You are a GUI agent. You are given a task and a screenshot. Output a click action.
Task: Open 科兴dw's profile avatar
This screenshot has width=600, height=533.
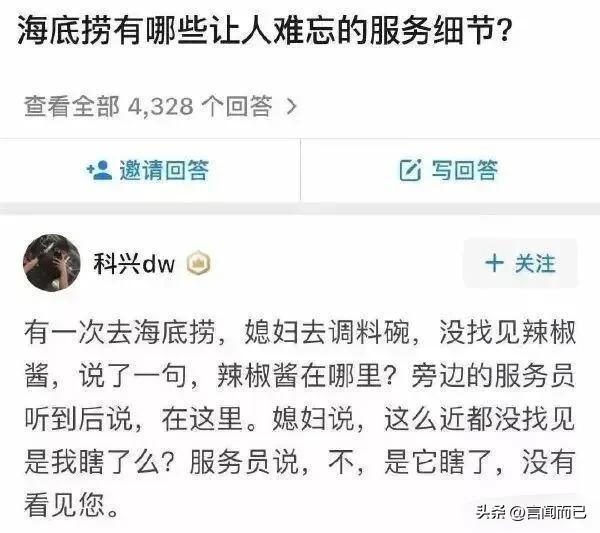pyautogui.click(x=52, y=262)
